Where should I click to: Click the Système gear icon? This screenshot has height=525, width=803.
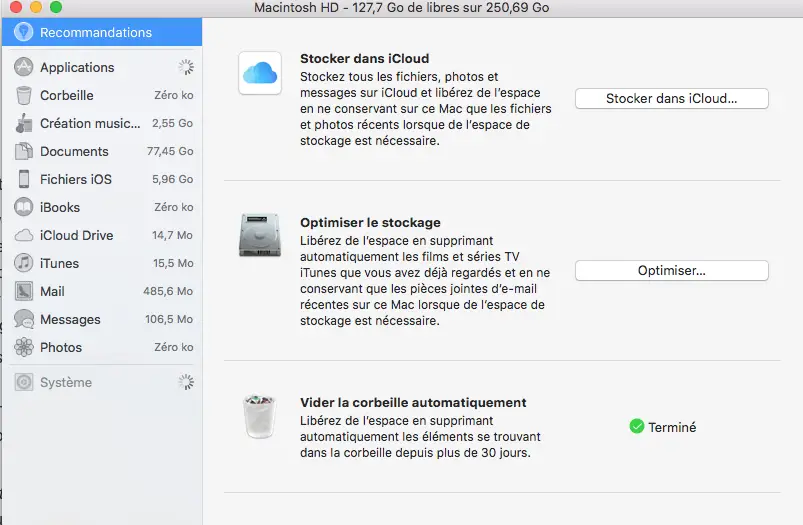point(24,383)
